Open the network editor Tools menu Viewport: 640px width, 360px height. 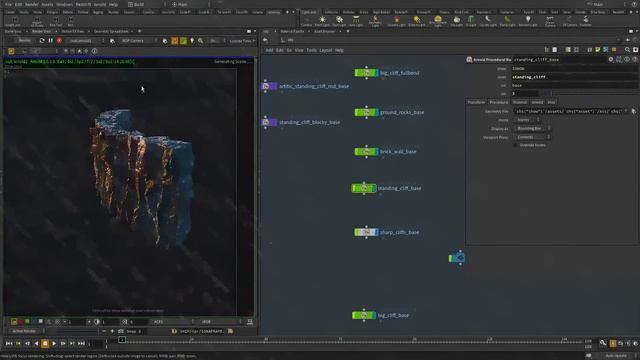pos(311,50)
